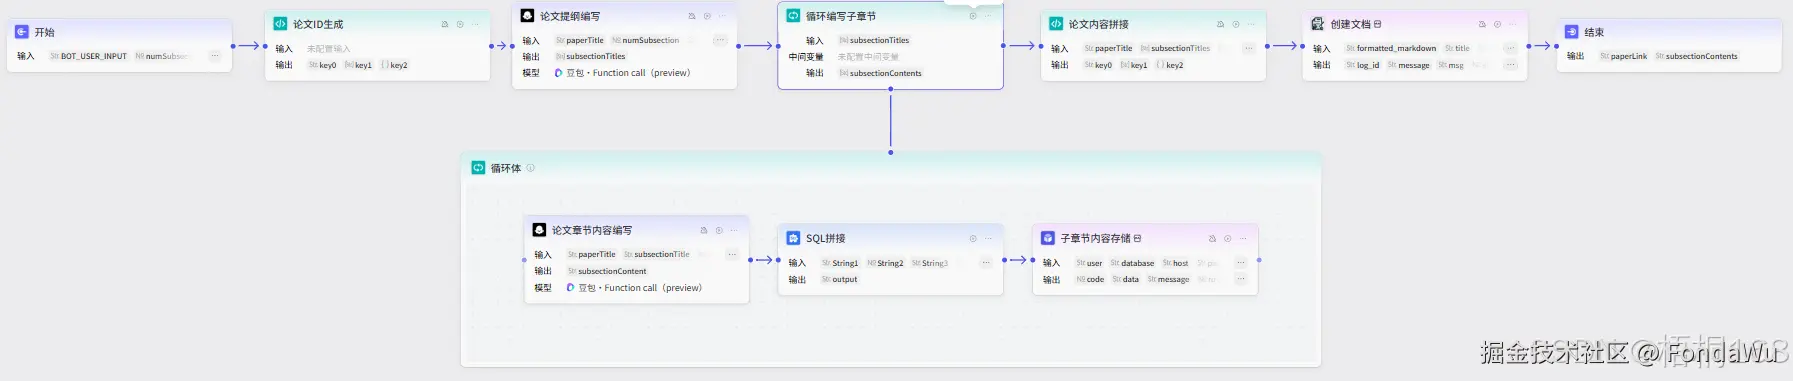Expand hidden outputs of 子章节内容存储 node
This screenshot has height=381, width=1793.
tap(1240, 279)
